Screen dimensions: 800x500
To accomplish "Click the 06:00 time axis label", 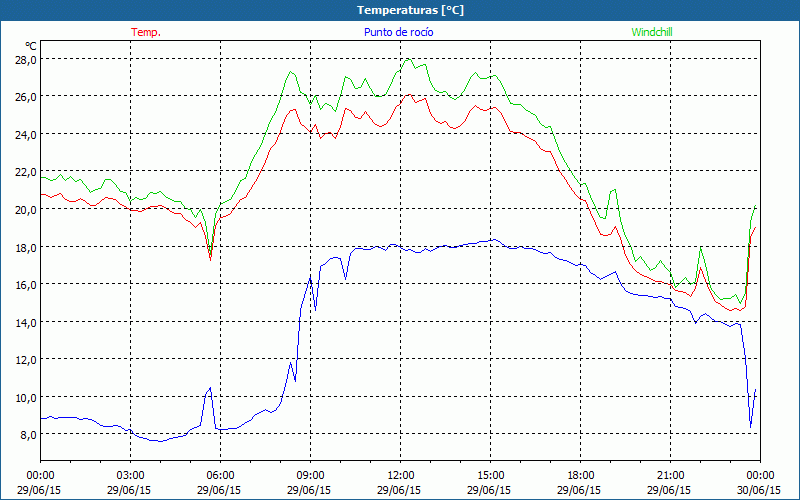I will coord(220,476).
